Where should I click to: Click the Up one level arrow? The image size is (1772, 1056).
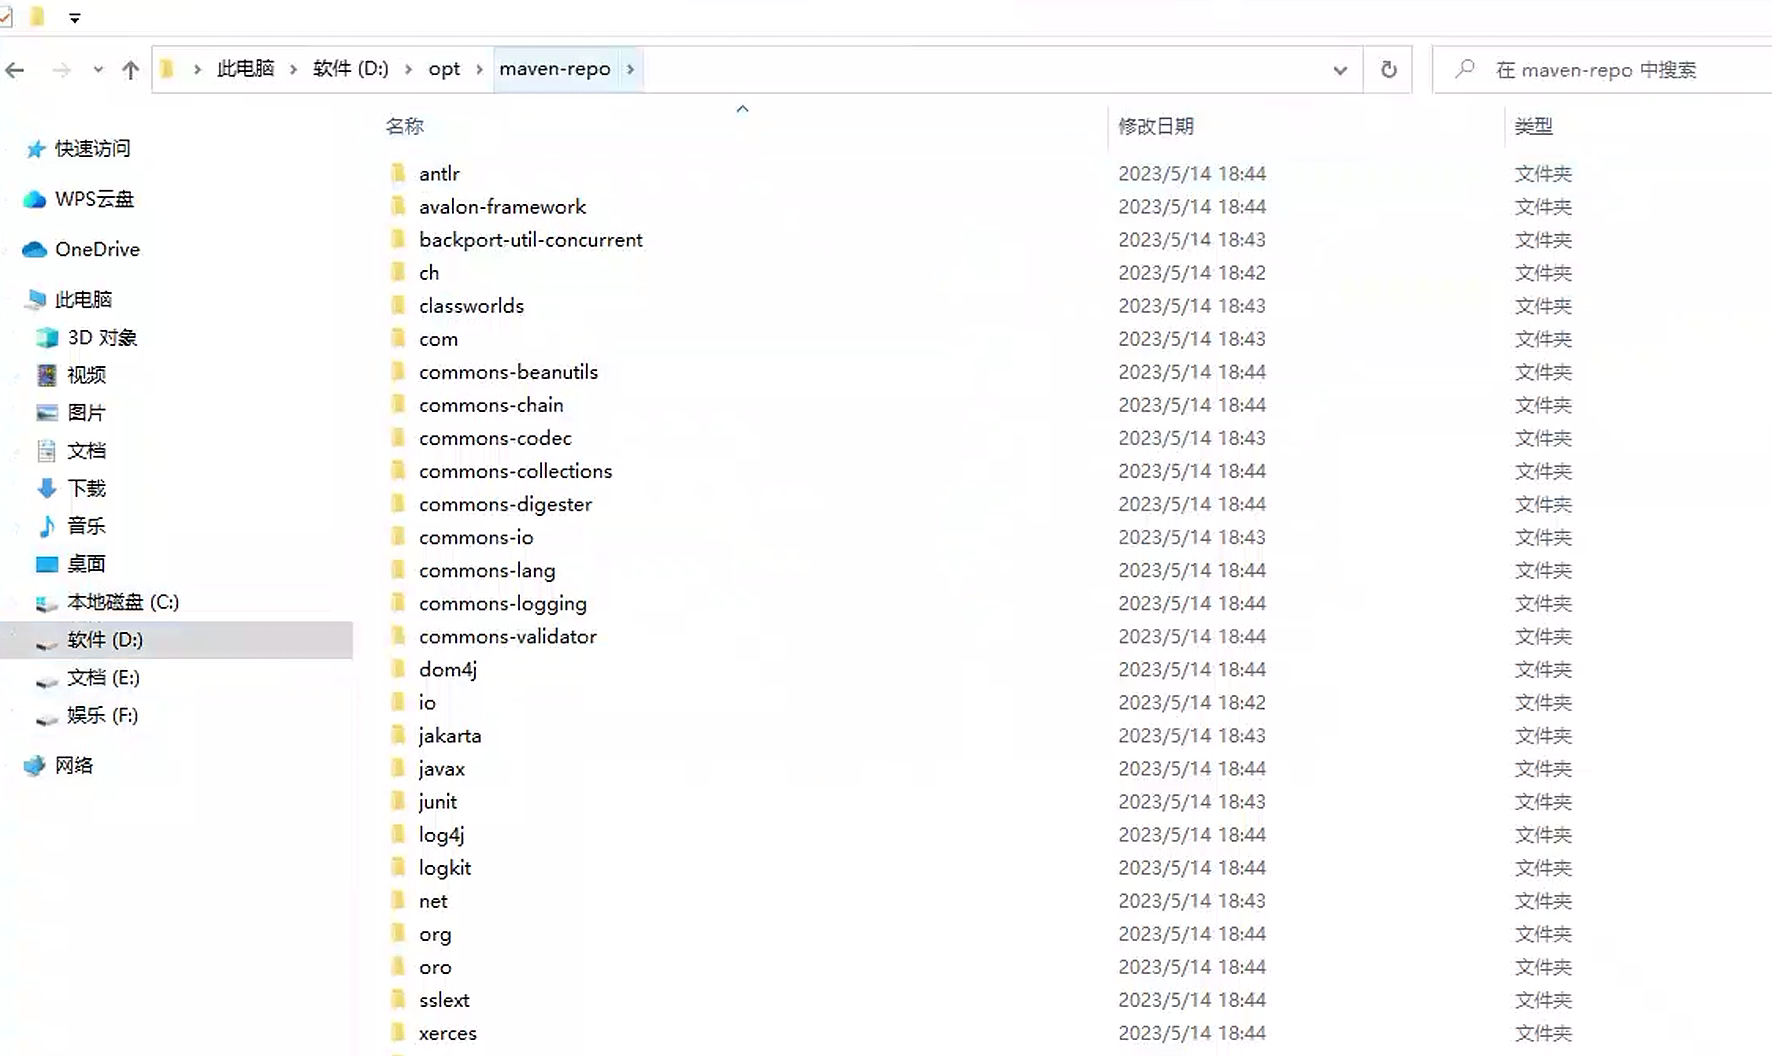pos(130,70)
